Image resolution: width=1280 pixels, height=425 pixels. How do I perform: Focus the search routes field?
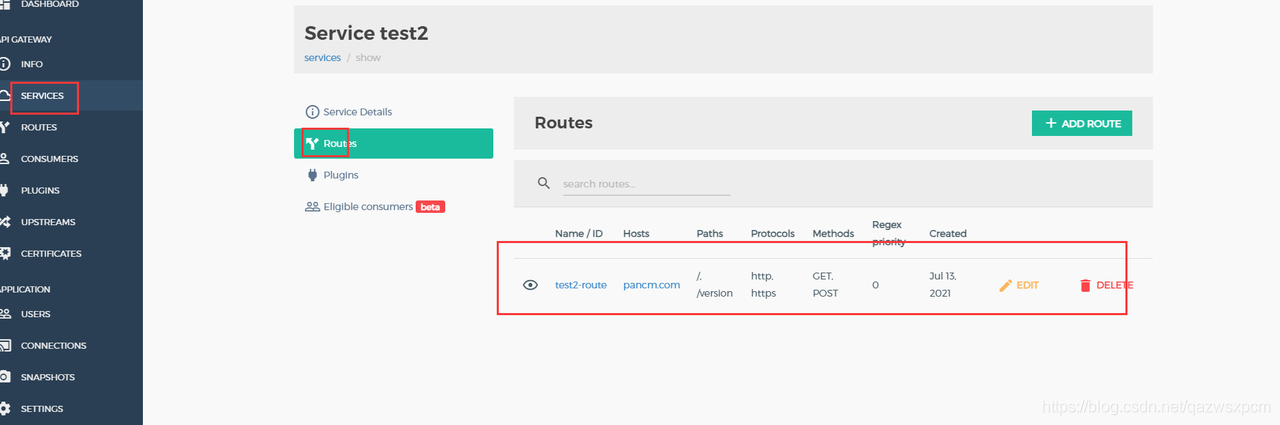coord(645,184)
